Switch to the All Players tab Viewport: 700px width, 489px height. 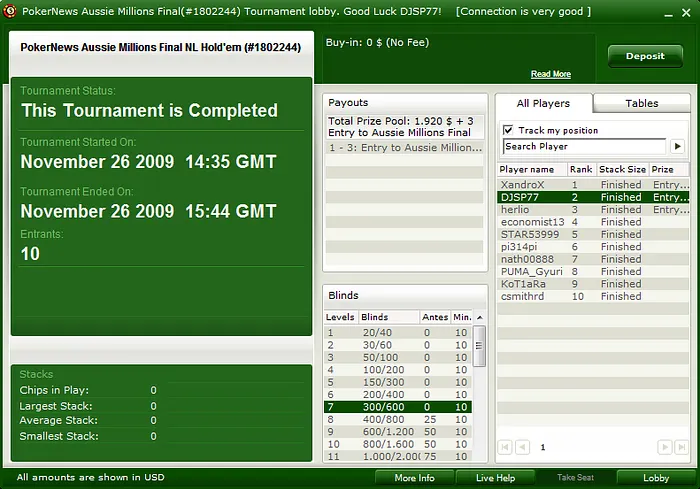pyautogui.click(x=543, y=104)
